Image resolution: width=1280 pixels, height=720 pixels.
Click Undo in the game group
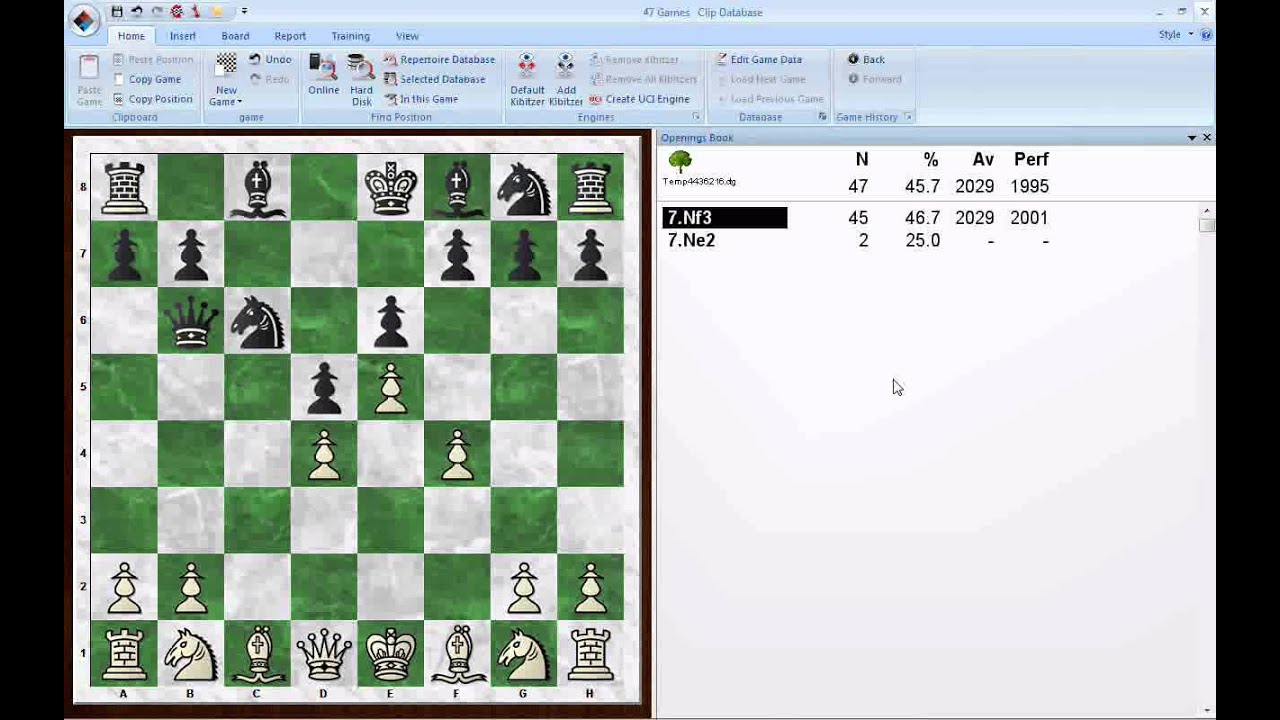(270, 59)
